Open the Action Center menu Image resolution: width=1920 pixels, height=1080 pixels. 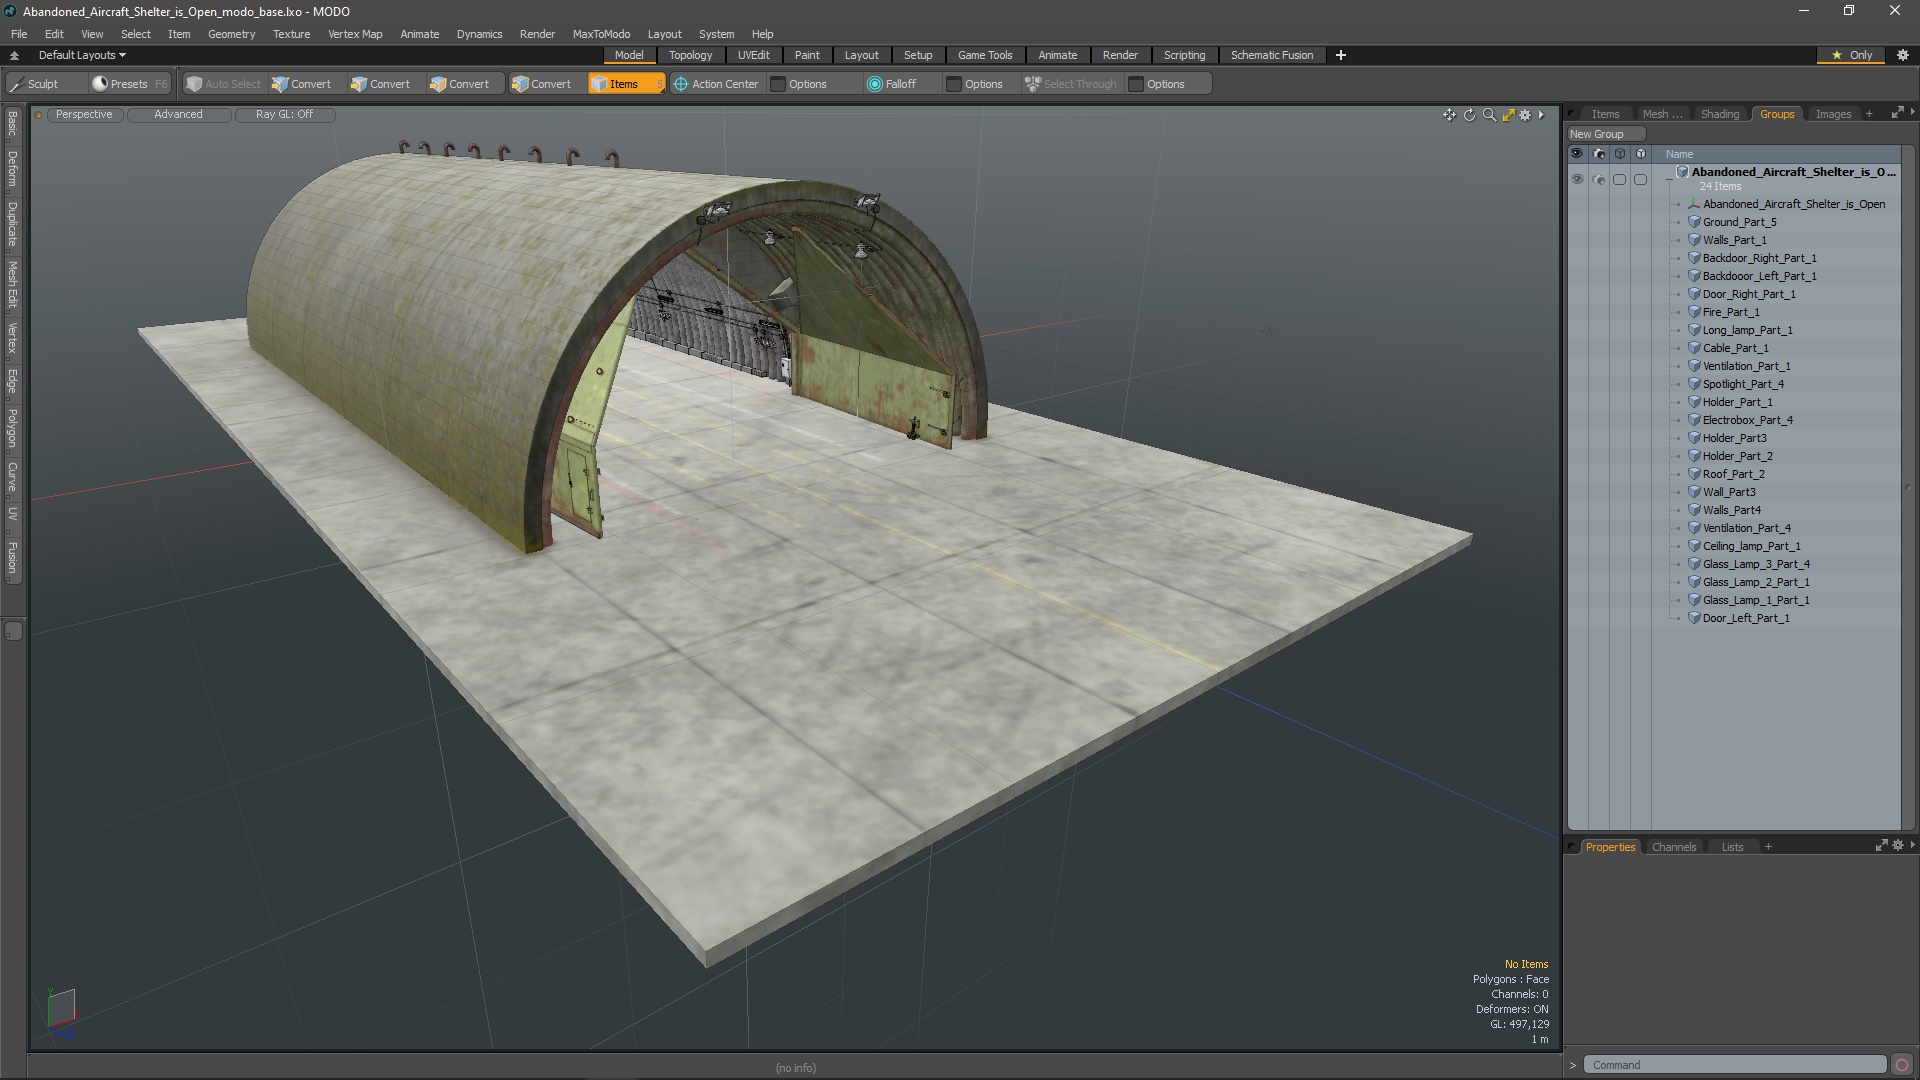[716, 84]
